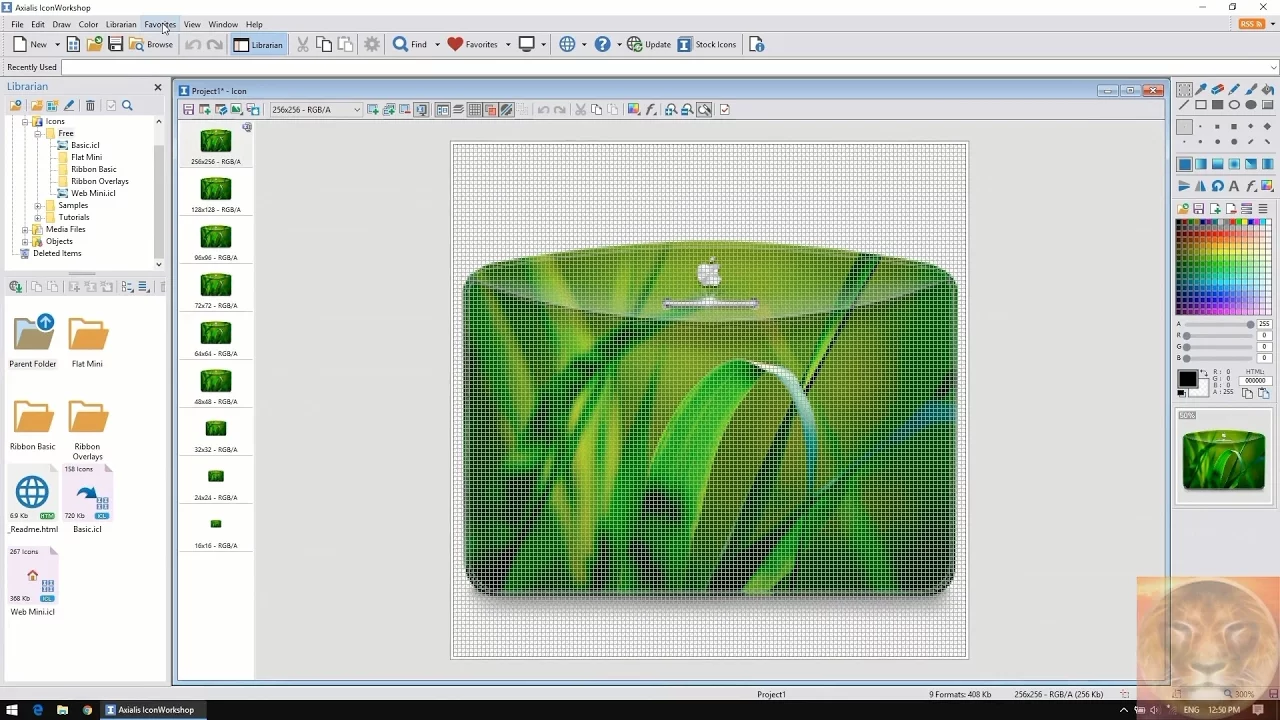1280x720 pixels.
Task: Save the project from document toolbar
Action: click(188, 110)
